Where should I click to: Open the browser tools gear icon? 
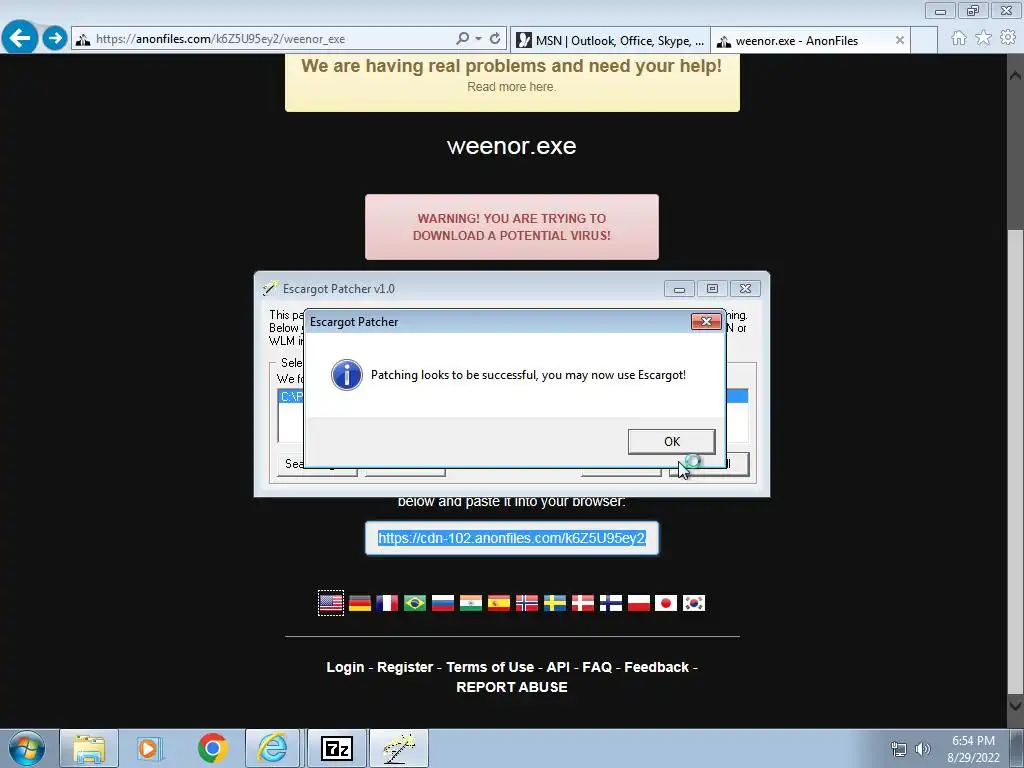point(1008,38)
